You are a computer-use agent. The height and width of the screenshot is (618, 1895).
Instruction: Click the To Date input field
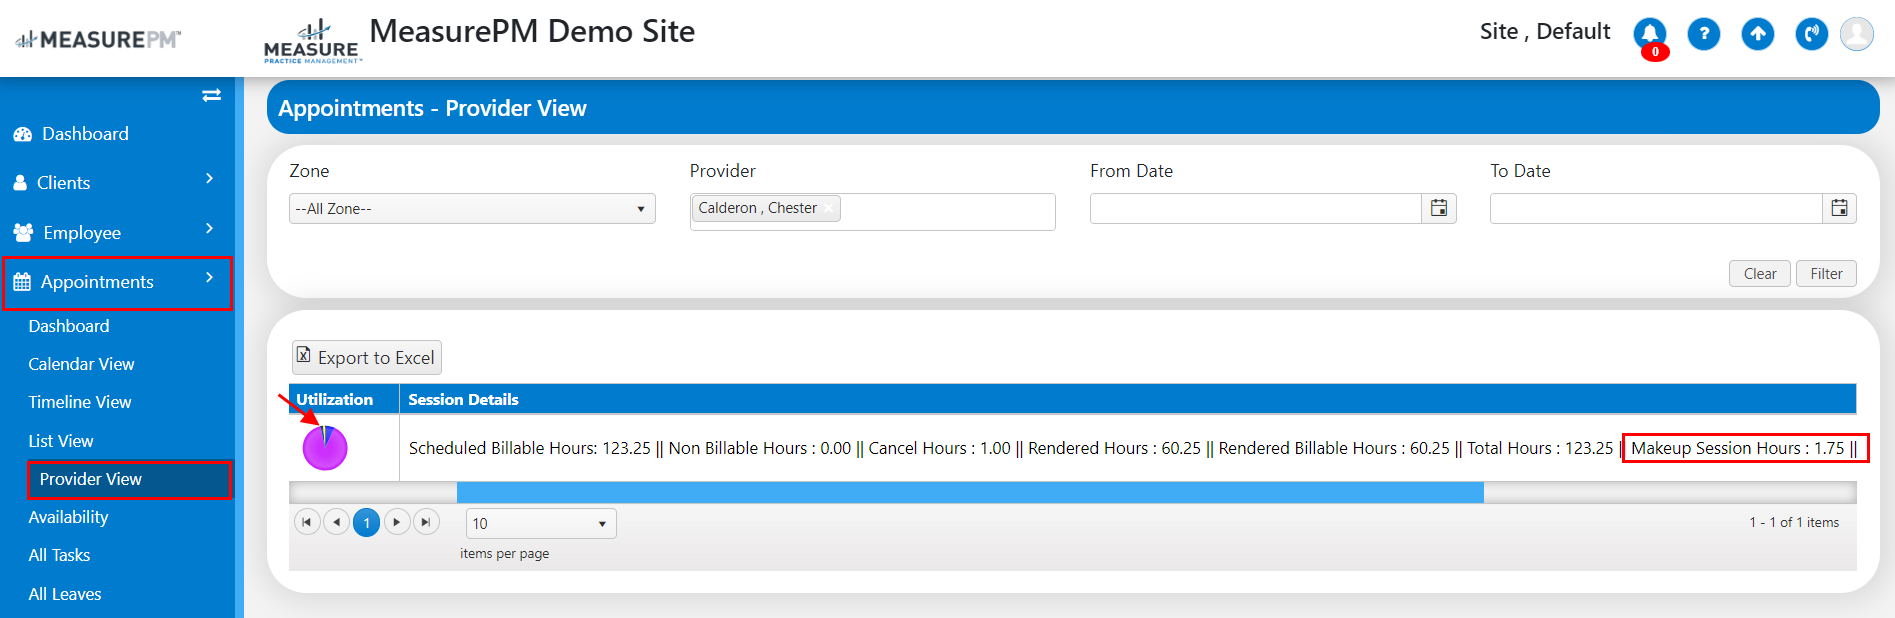pyautogui.click(x=1656, y=208)
